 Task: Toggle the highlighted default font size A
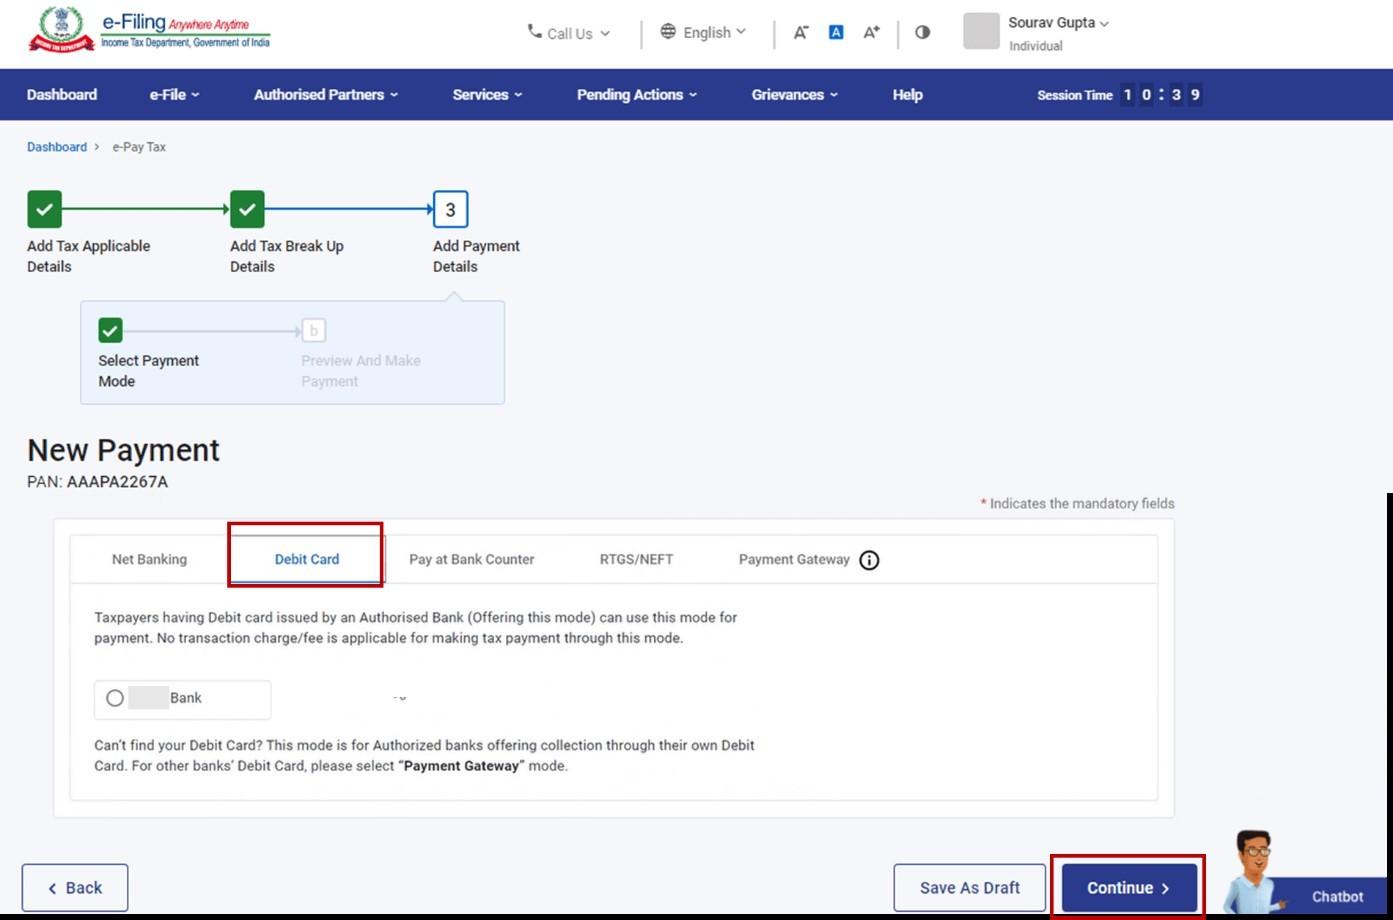[835, 32]
